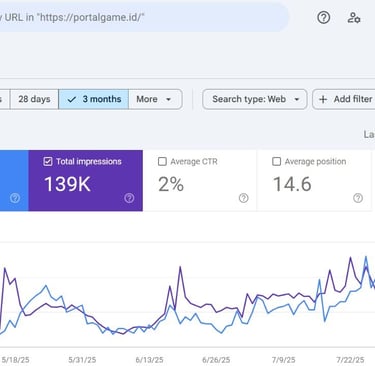Click the URL inspection search field

[x=143, y=17]
